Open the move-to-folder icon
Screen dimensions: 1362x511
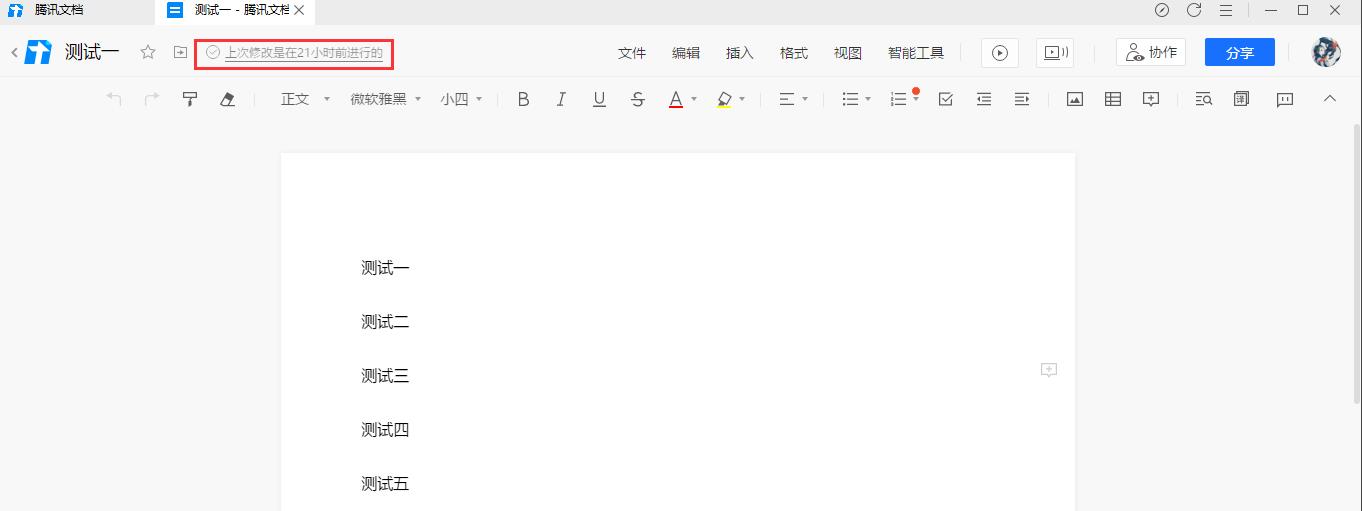tap(180, 52)
